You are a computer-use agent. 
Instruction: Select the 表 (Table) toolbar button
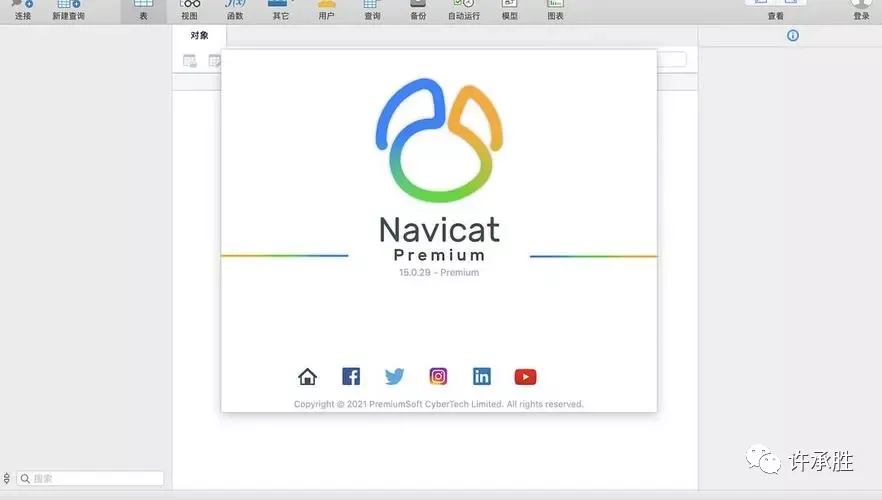143,10
